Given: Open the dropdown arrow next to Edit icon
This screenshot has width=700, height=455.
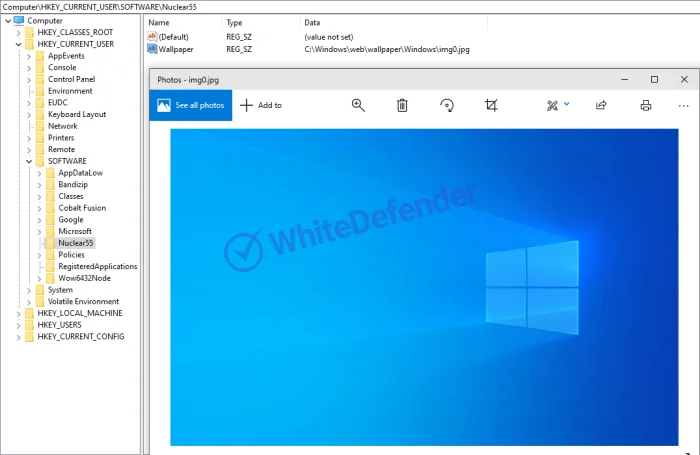Looking at the screenshot, I should tap(567, 103).
